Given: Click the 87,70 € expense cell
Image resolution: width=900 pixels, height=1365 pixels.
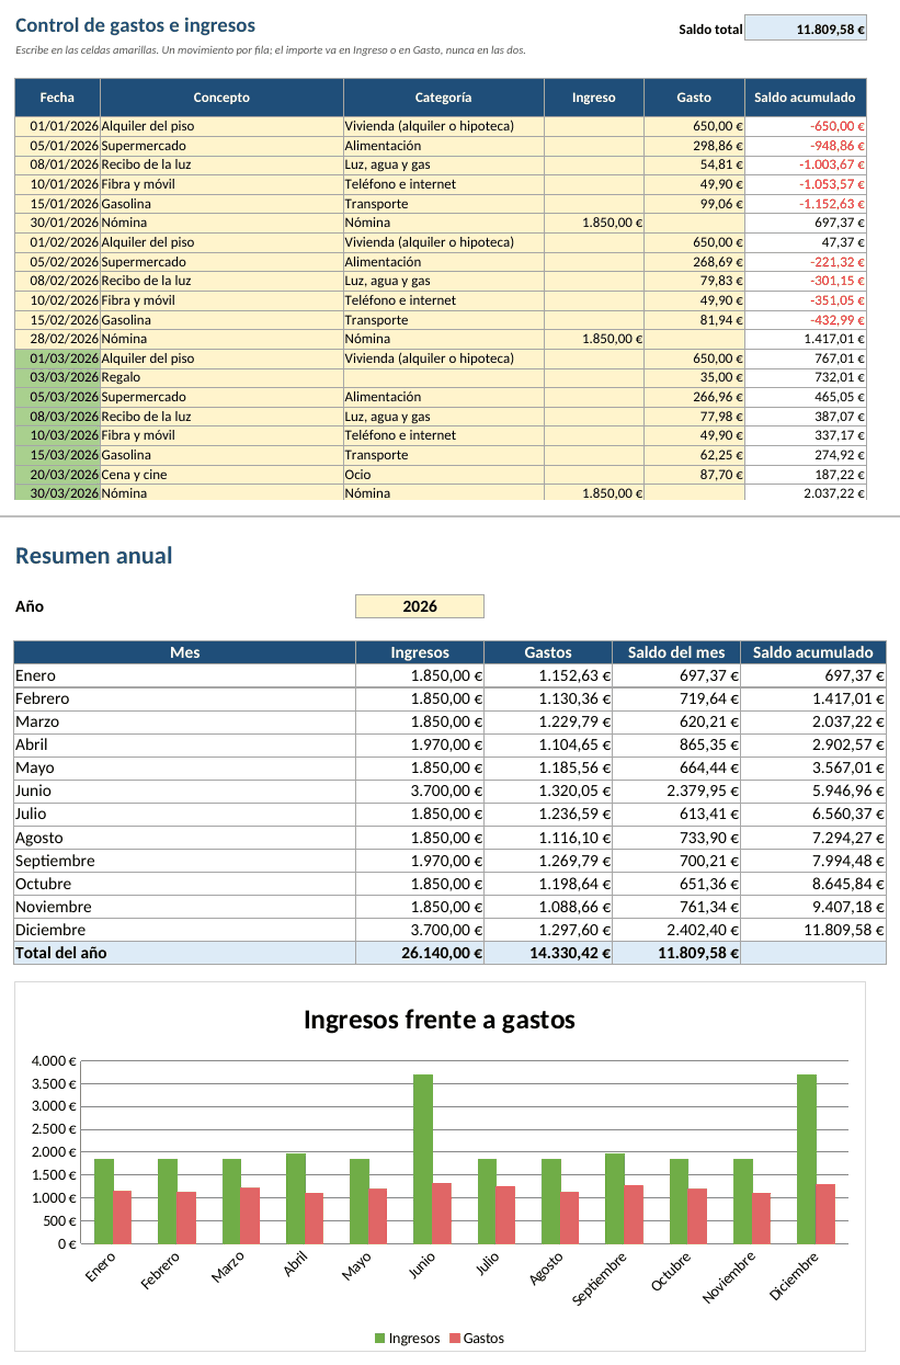Looking at the screenshot, I should 695,475.
